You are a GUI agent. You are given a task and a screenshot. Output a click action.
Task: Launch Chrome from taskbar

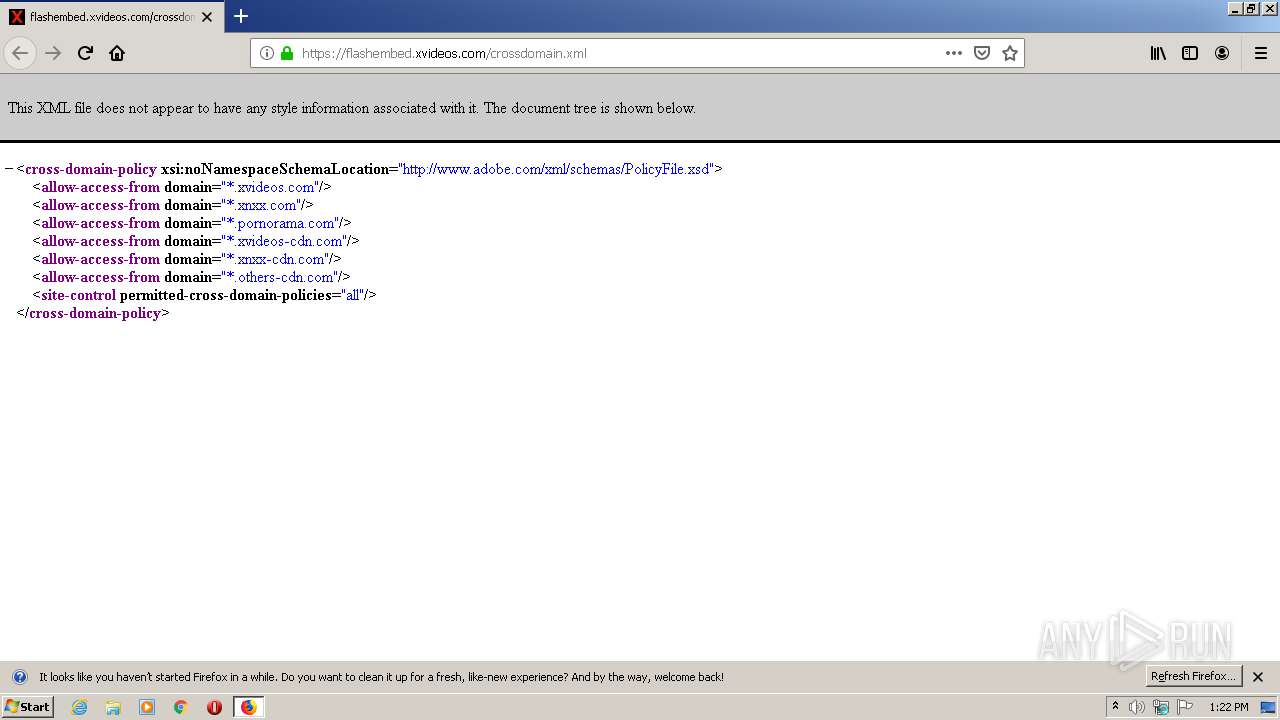click(181, 707)
